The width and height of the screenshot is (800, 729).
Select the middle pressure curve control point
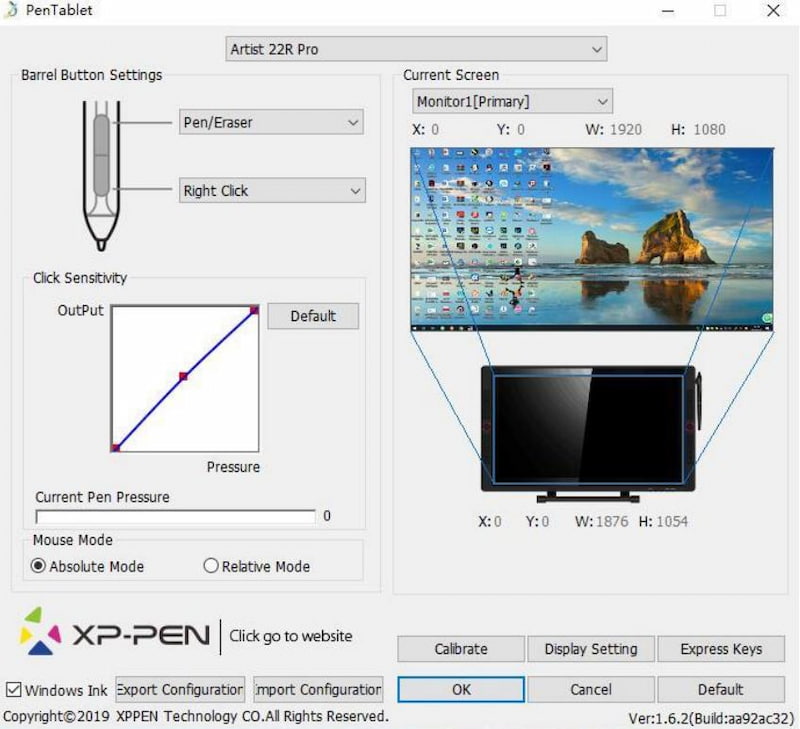(184, 376)
